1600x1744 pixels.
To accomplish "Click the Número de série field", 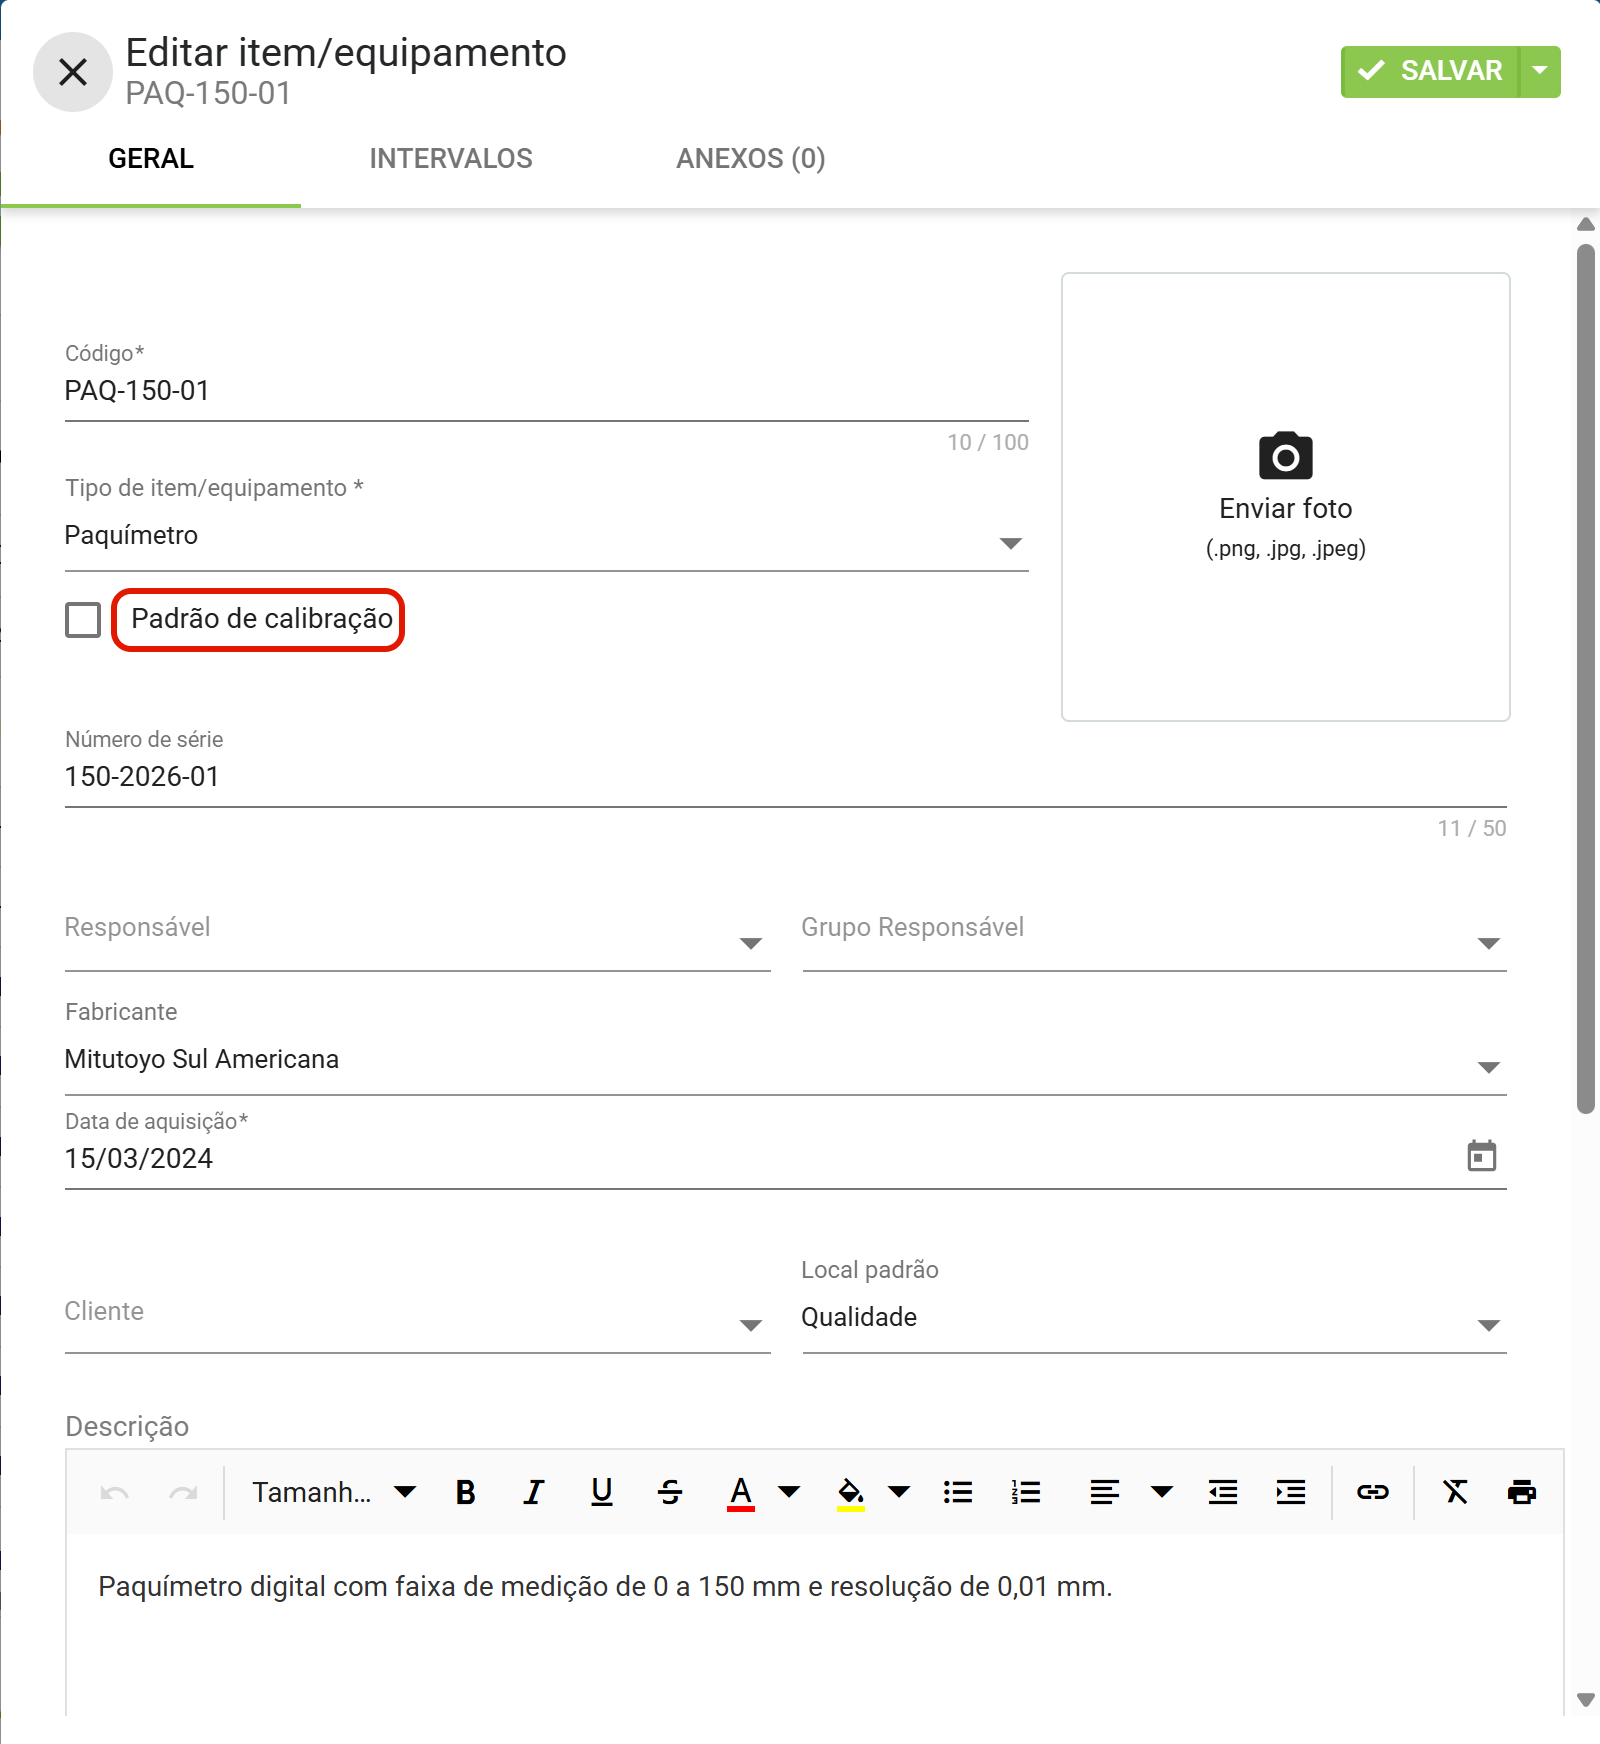I will click(785, 777).
